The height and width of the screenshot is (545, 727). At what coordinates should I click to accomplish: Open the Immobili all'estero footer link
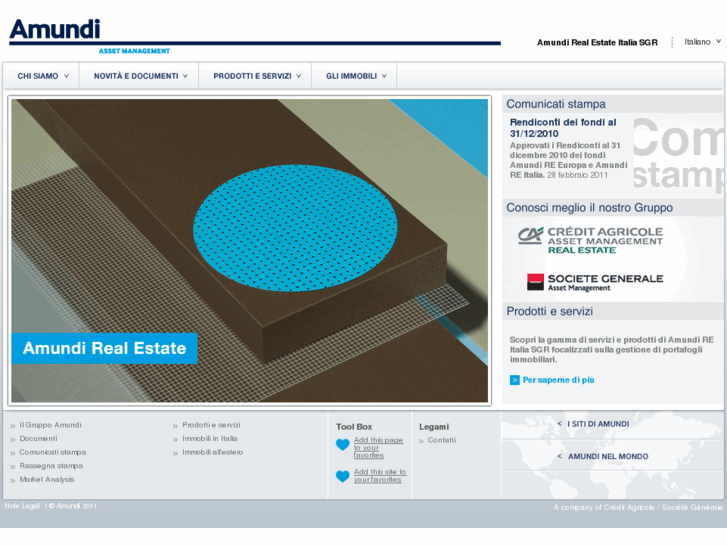[x=212, y=452]
